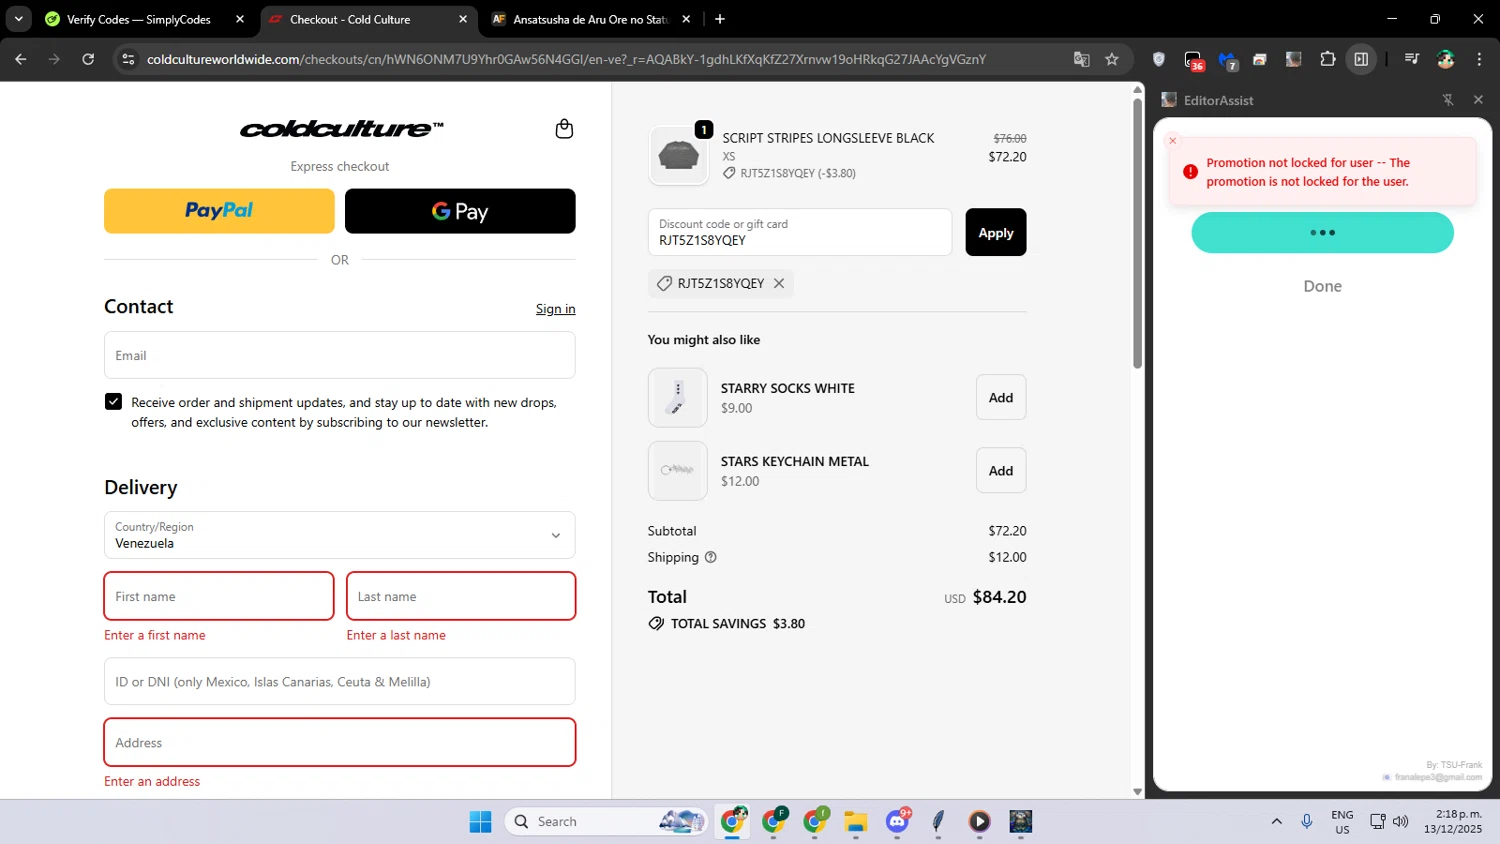Expand the Country/Region dropdown

point(340,535)
